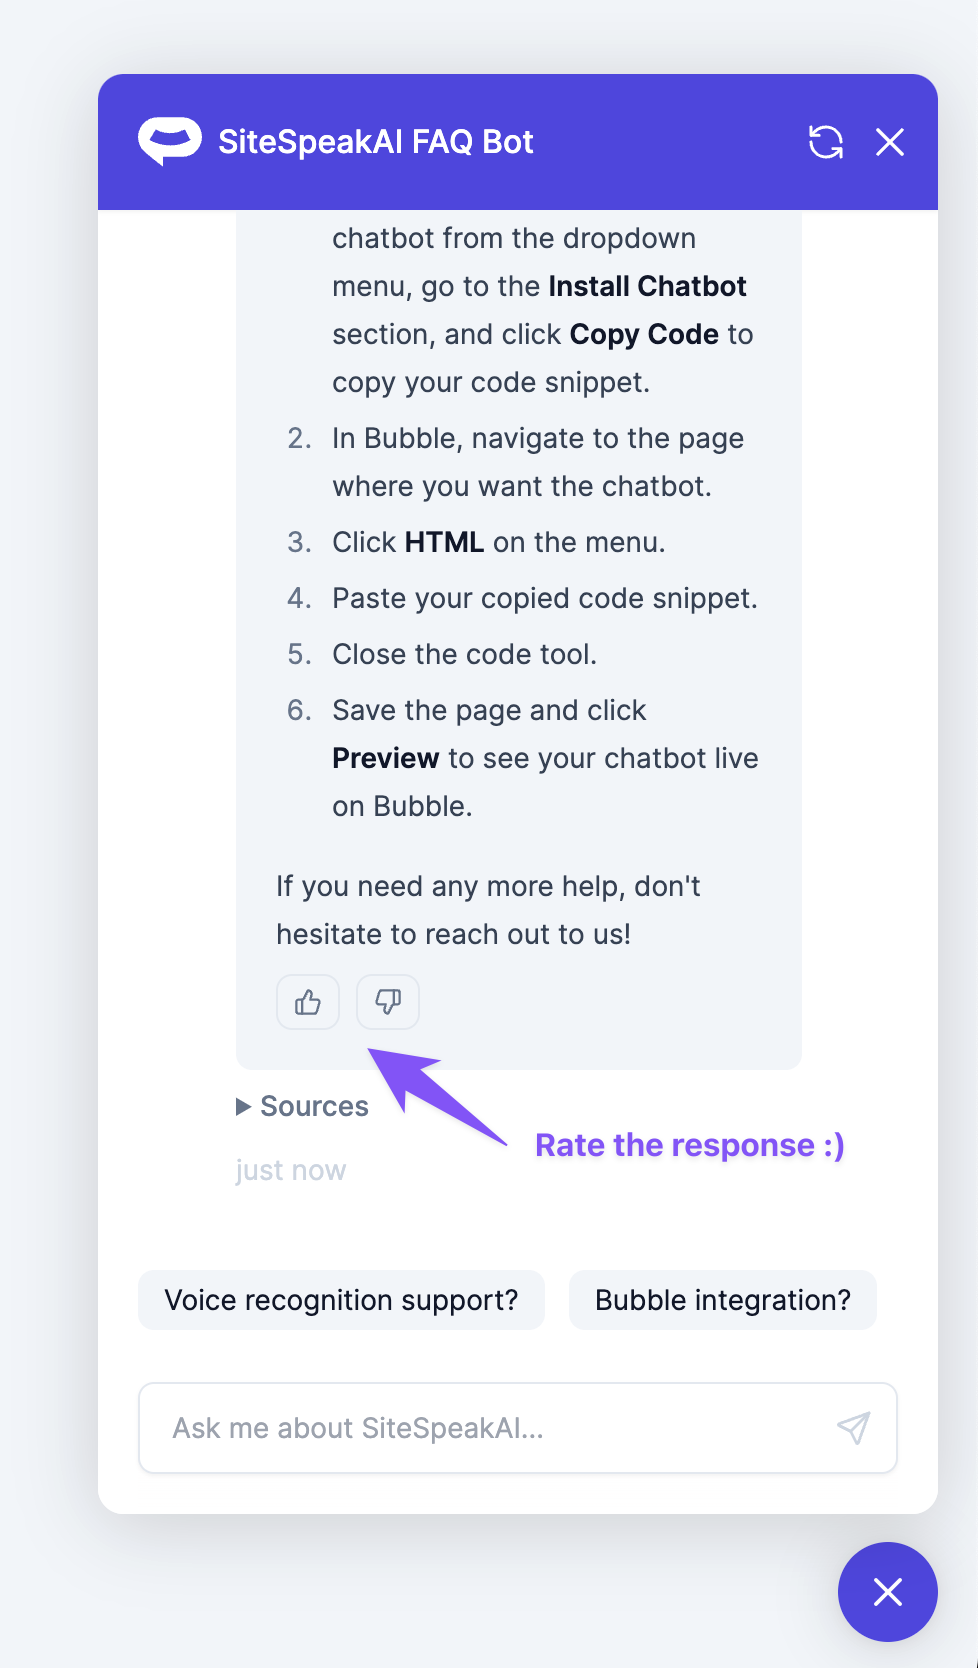
Task: Focus the 'Ask me about SiteSpeakAI...' field
Action: pyautogui.click(x=490, y=1428)
